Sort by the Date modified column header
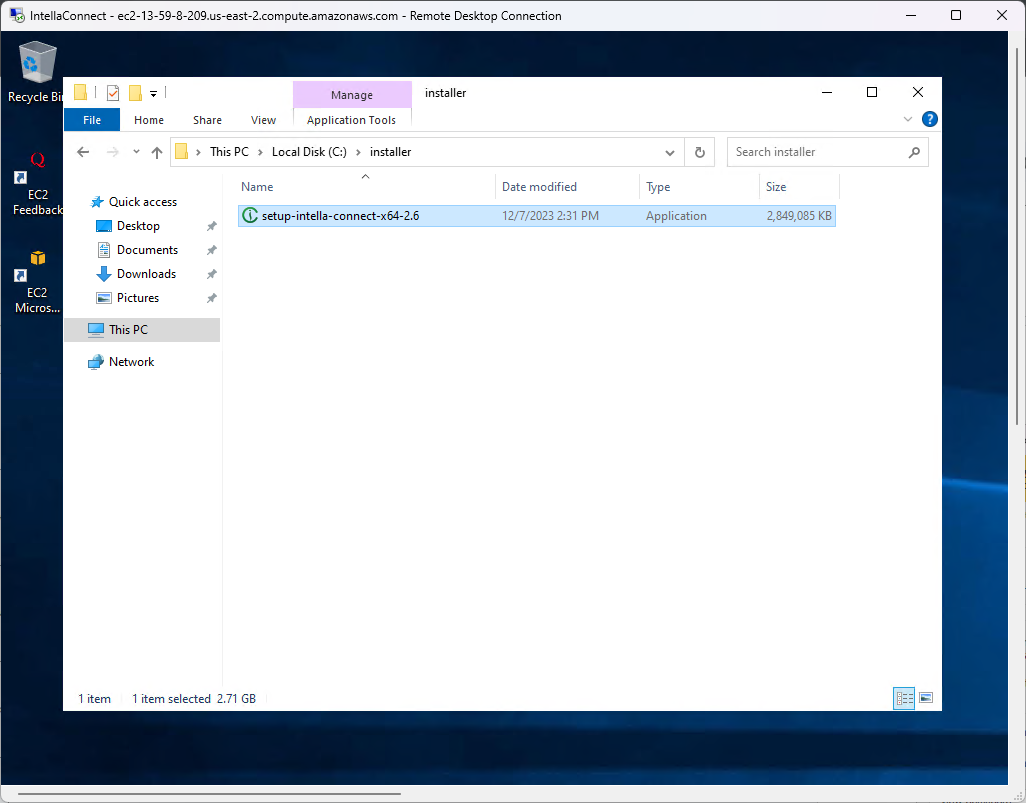The height and width of the screenshot is (803, 1026). 567,187
